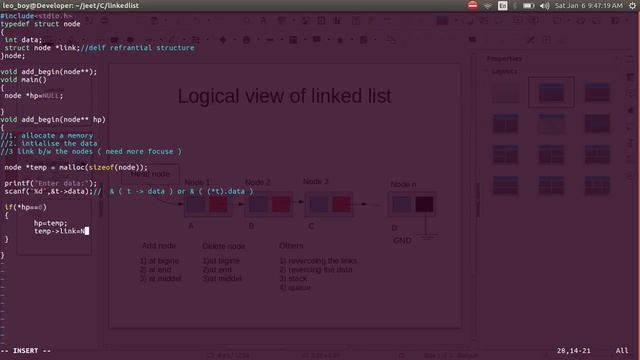This screenshot has height=360, width=640.
Task: Select the Title, 4 Content layout
Action: [x=551, y=185]
